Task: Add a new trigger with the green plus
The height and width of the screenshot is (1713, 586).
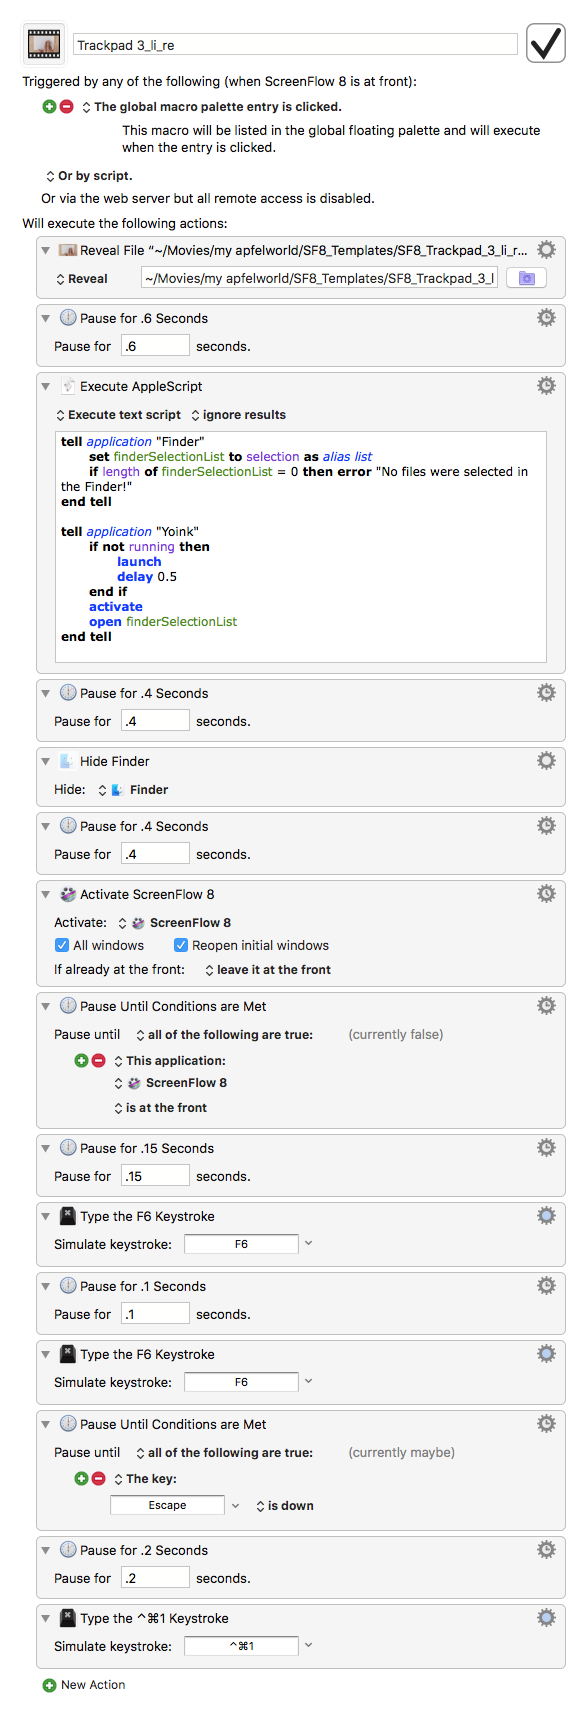Action: coord(49,106)
